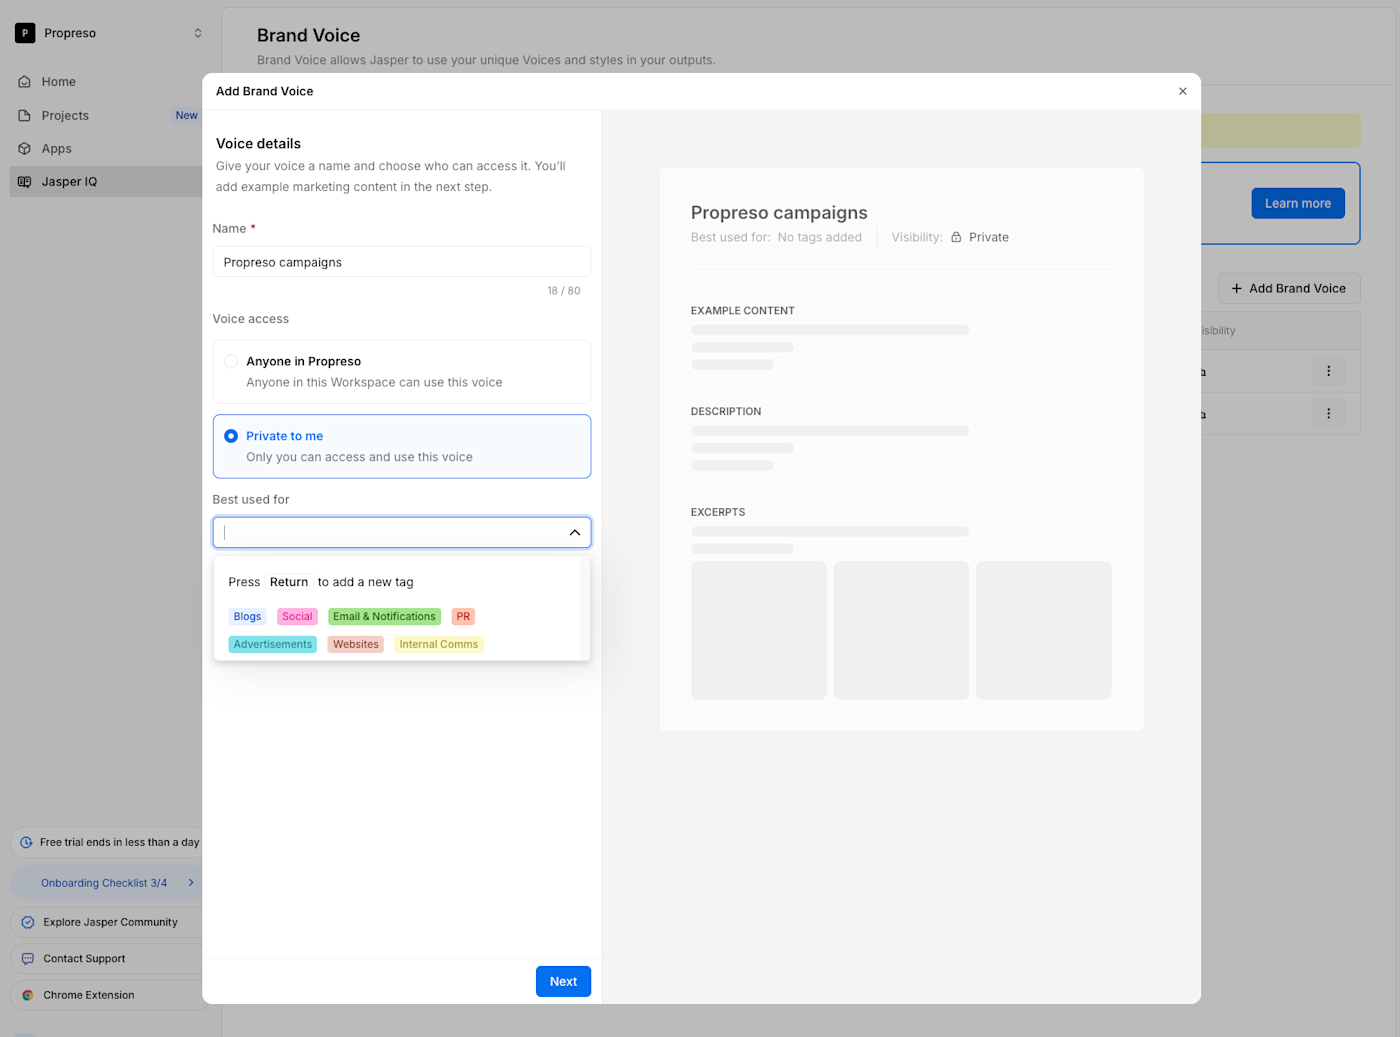Choose the Social tag

(297, 617)
